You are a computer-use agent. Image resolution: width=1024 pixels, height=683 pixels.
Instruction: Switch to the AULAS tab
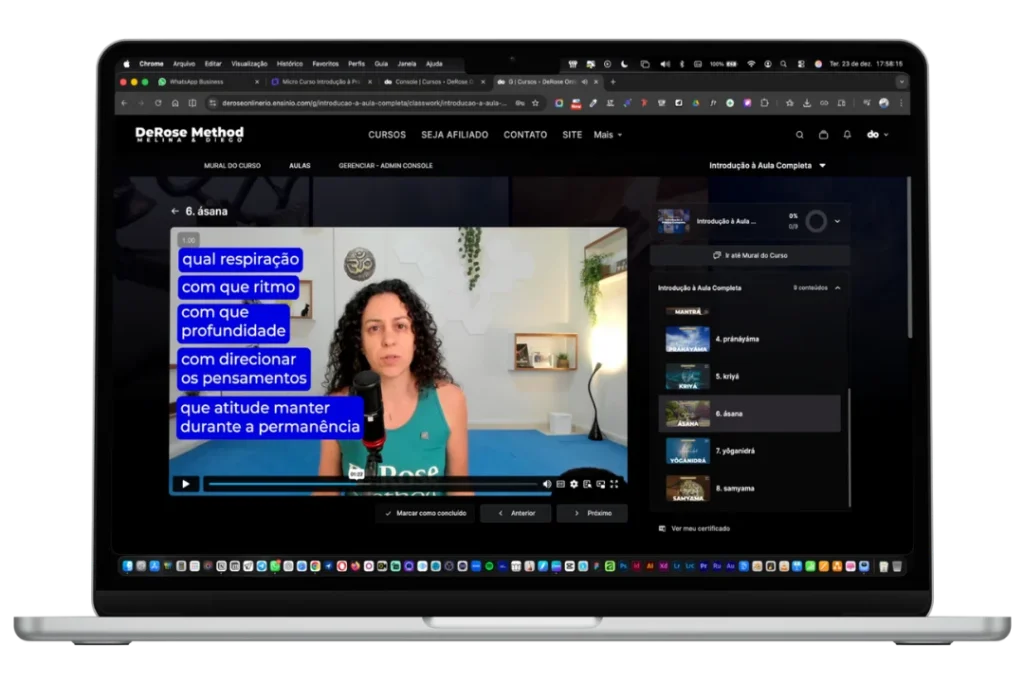point(300,166)
